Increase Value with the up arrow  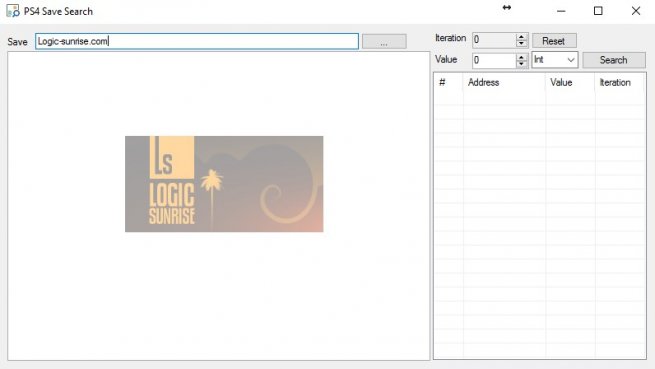(x=521, y=57)
